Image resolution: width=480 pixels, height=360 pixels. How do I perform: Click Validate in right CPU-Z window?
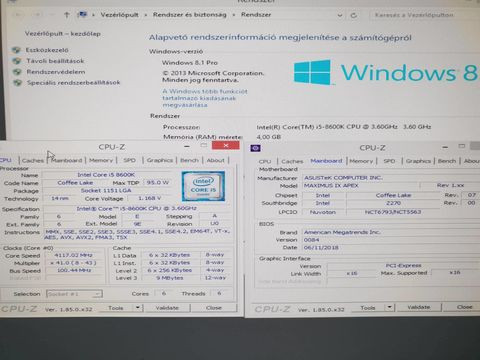tap(419, 307)
